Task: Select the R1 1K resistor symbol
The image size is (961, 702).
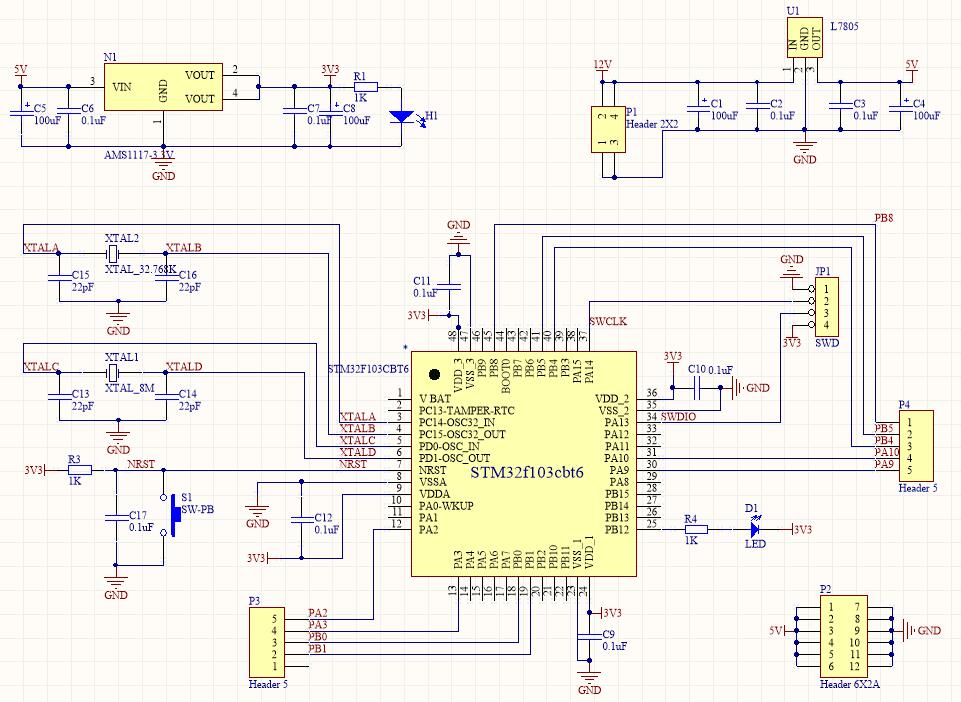Action: 365,87
